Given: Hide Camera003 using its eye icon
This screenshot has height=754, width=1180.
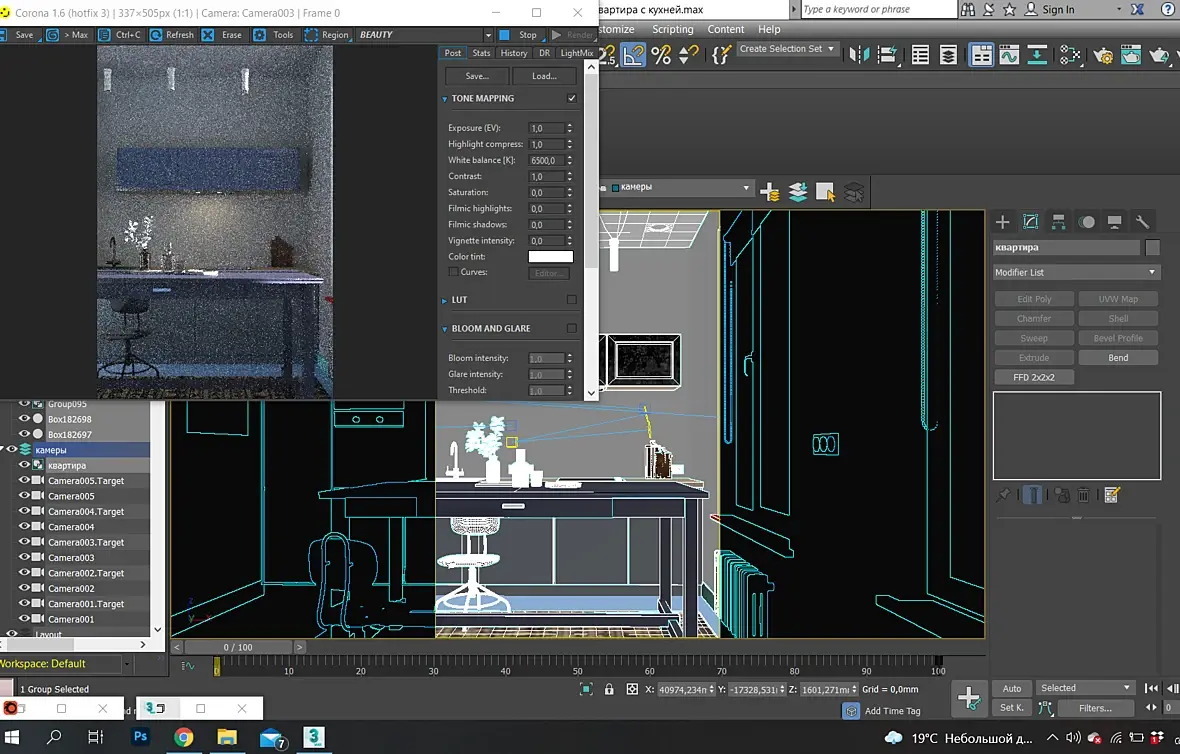Looking at the screenshot, I should click(x=24, y=558).
